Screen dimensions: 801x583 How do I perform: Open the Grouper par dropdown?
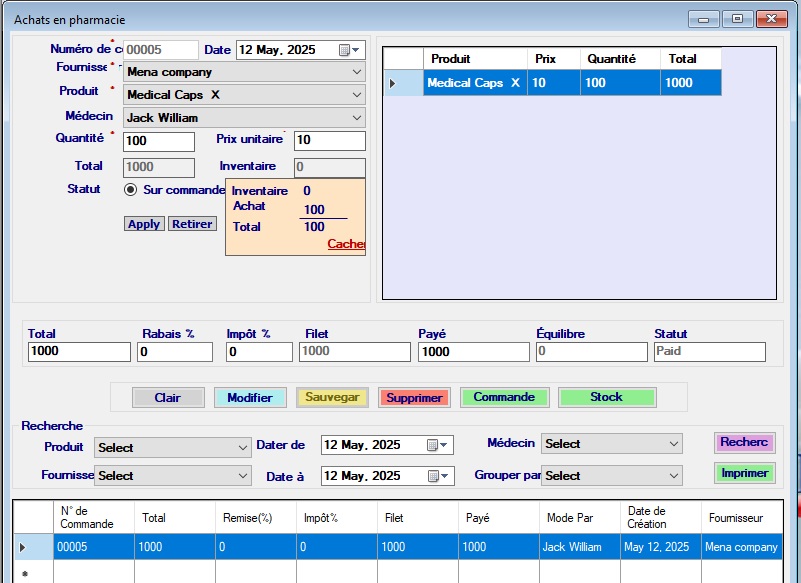coord(674,476)
